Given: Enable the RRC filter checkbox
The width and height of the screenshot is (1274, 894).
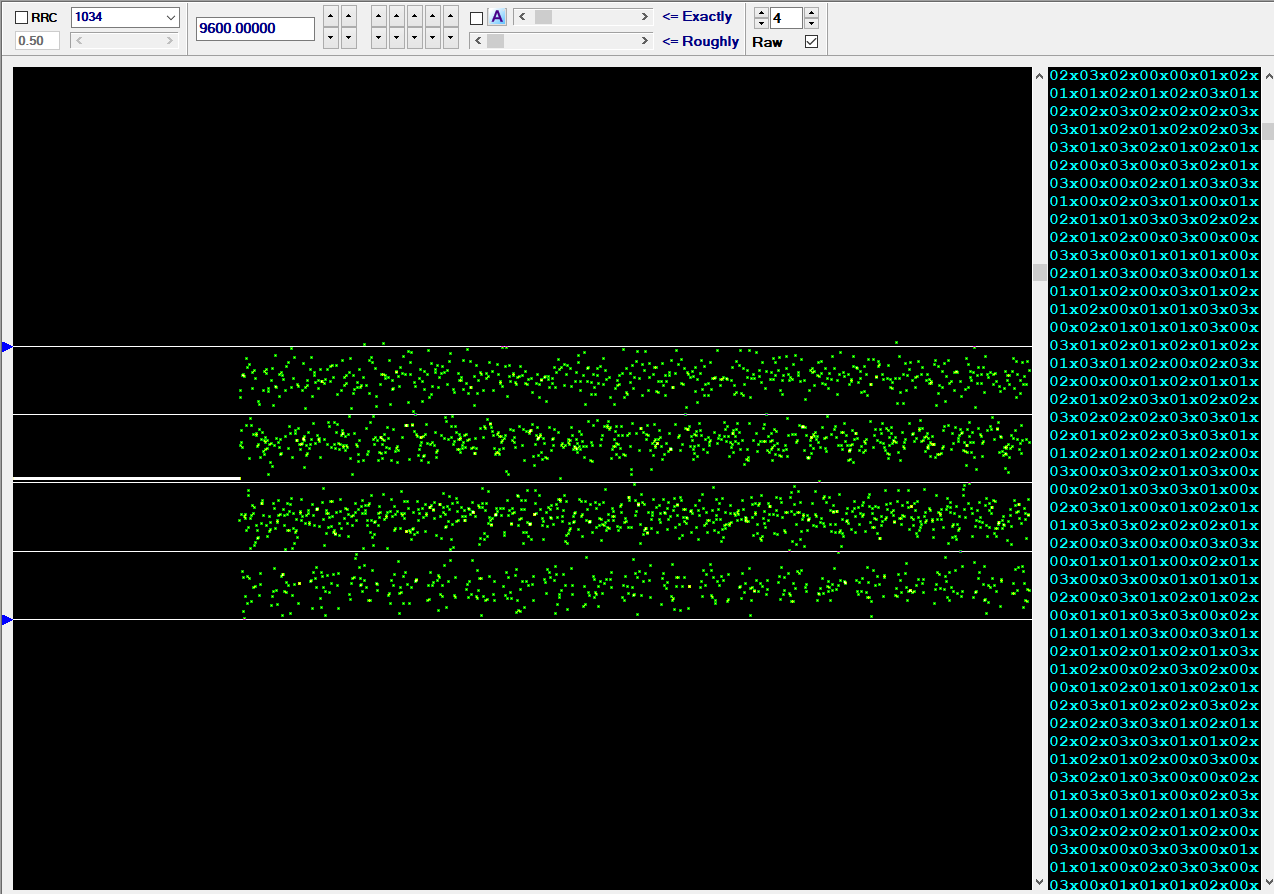Looking at the screenshot, I should pos(21,18).
